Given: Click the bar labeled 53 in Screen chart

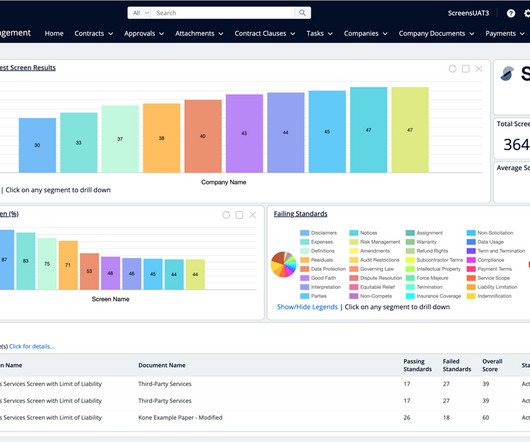Looking at the screenshot, I should (x=89, y=271).
